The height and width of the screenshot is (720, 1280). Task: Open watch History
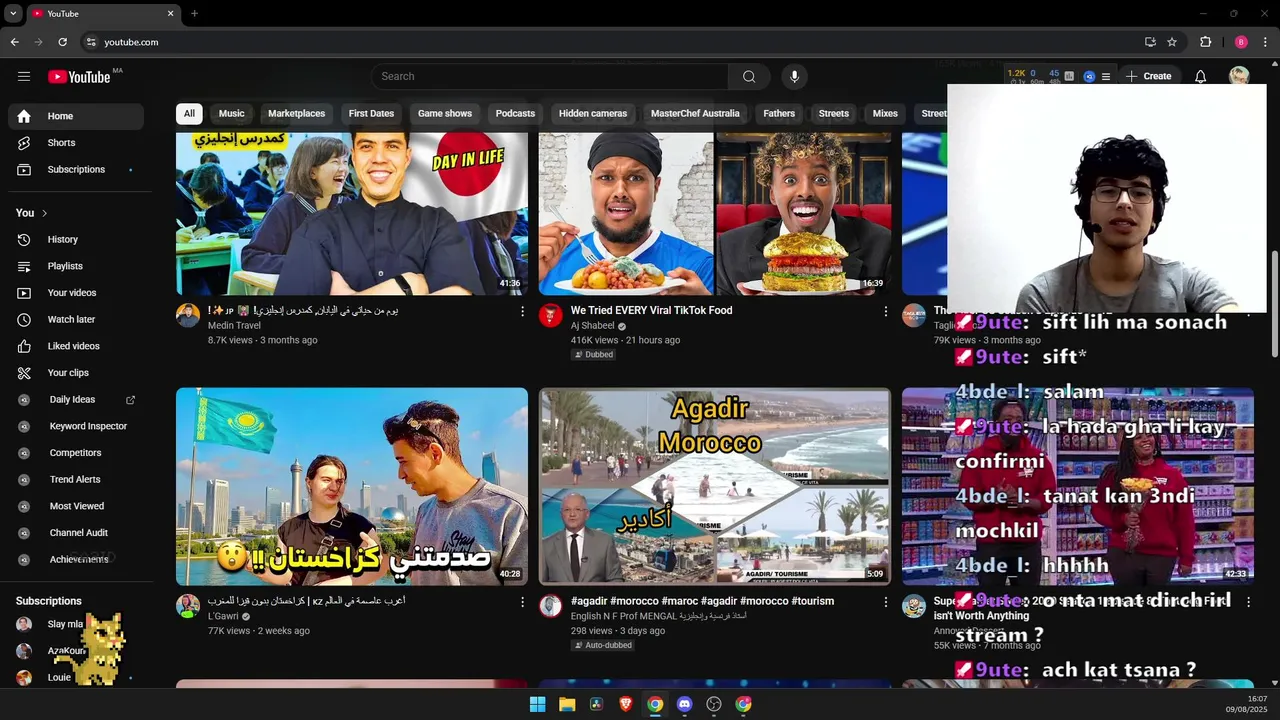click(76, 239)
